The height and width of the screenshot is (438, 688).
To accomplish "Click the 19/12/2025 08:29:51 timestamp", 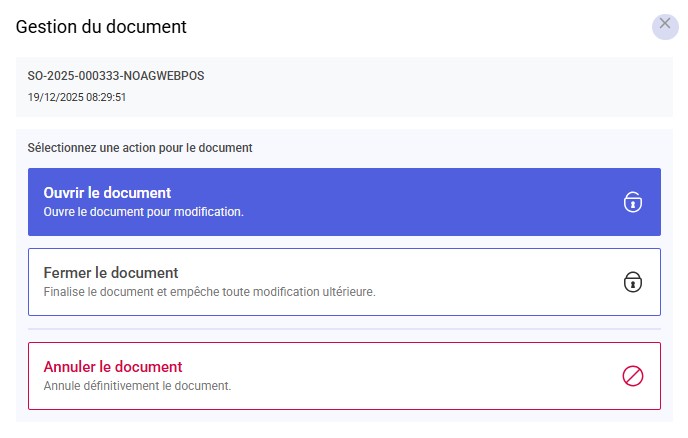I will pos(76,98).
